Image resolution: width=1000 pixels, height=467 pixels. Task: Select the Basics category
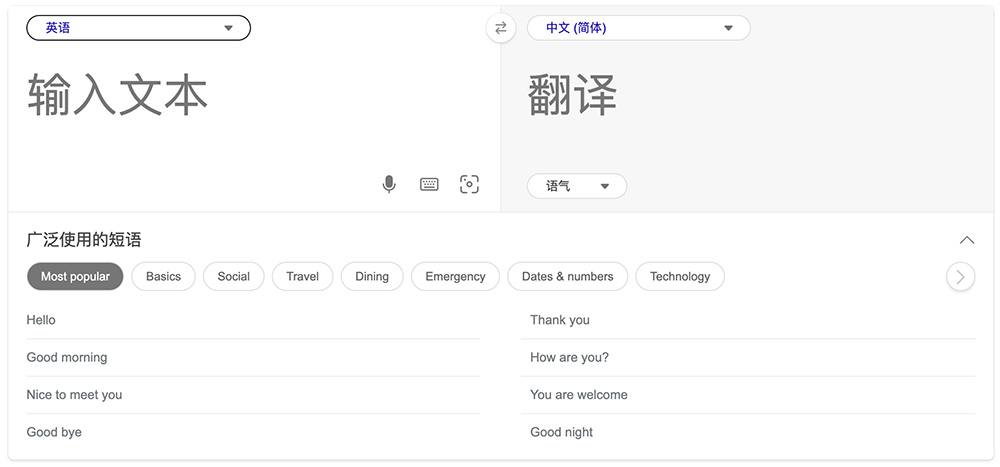click(x=163, y=276)
